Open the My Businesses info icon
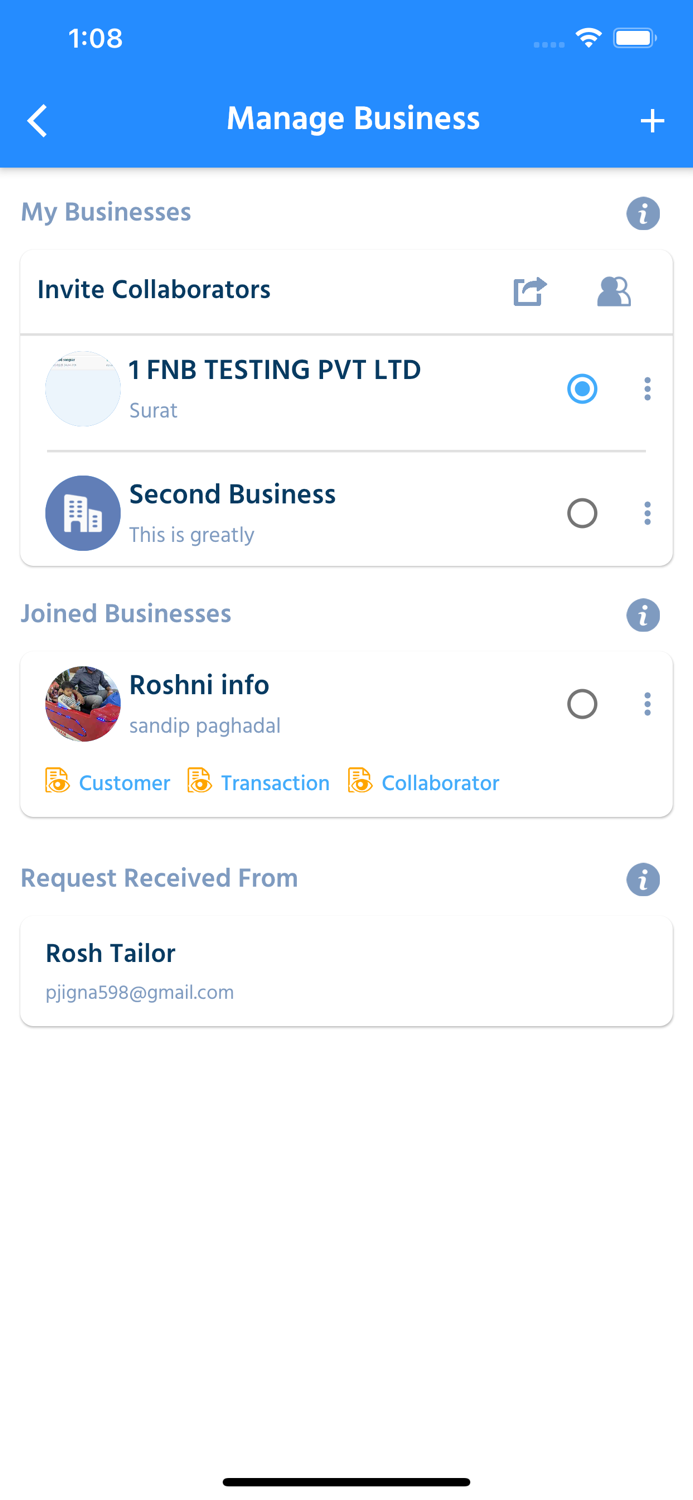693x1500 pixels. coord(643,213)
